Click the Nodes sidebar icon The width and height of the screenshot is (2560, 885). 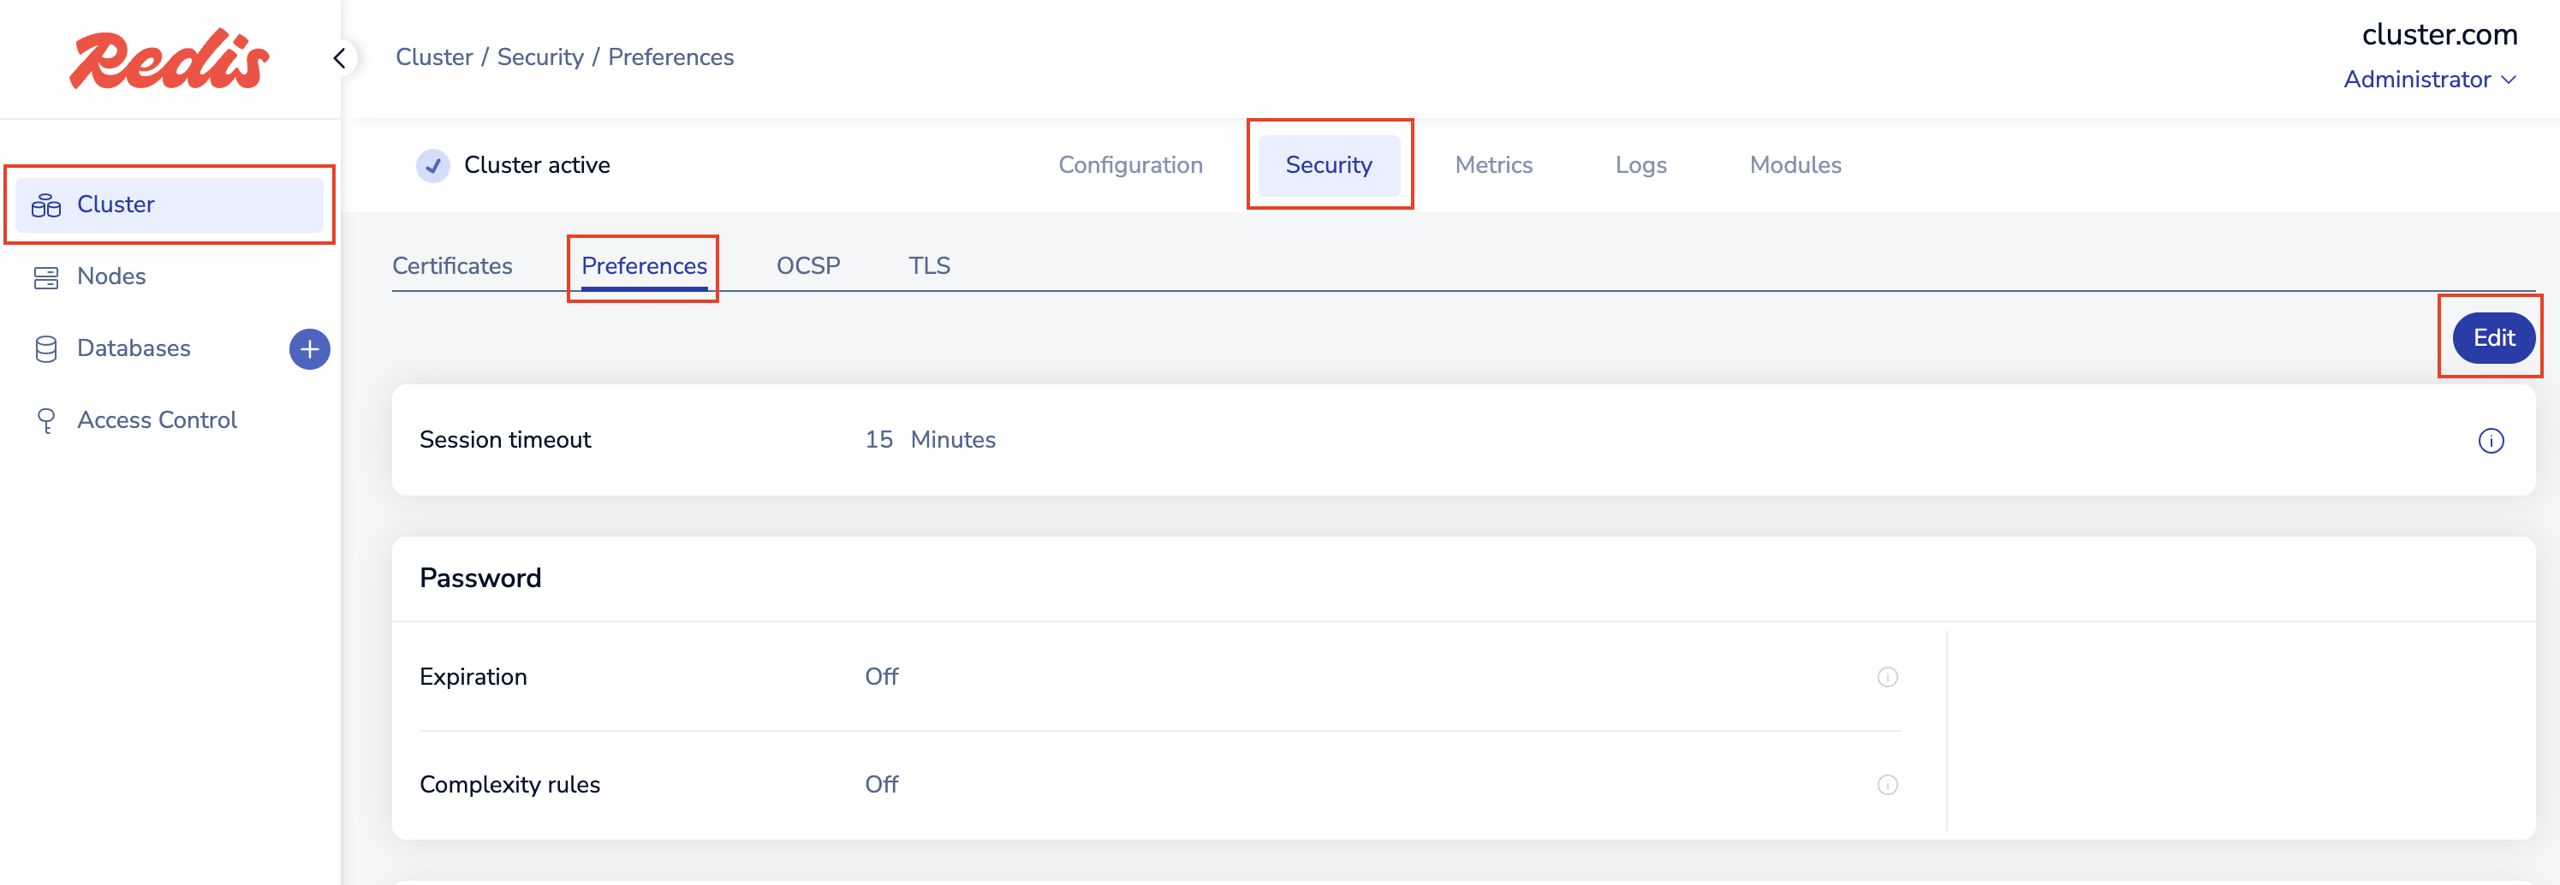tap(46, 277)
